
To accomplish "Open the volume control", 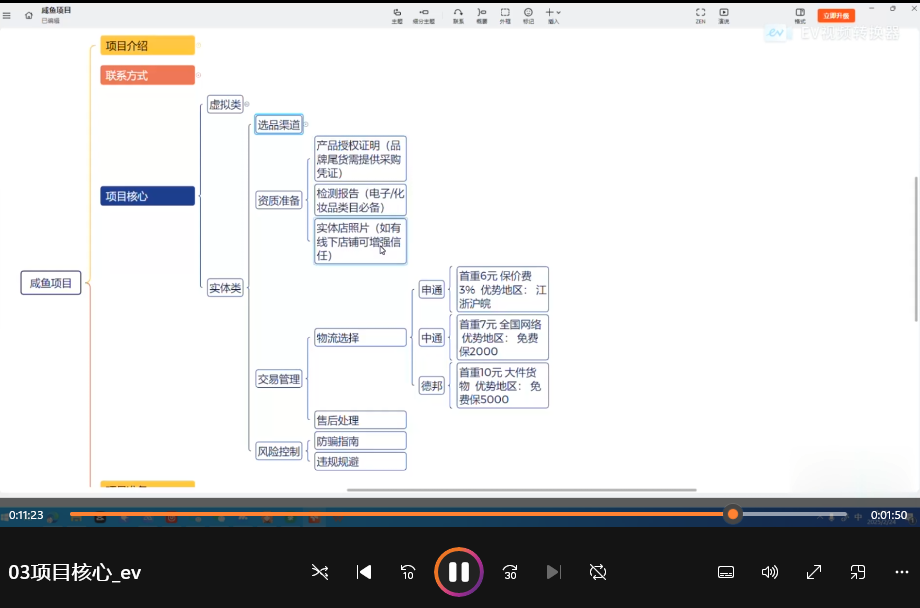I will pos(769,572).
